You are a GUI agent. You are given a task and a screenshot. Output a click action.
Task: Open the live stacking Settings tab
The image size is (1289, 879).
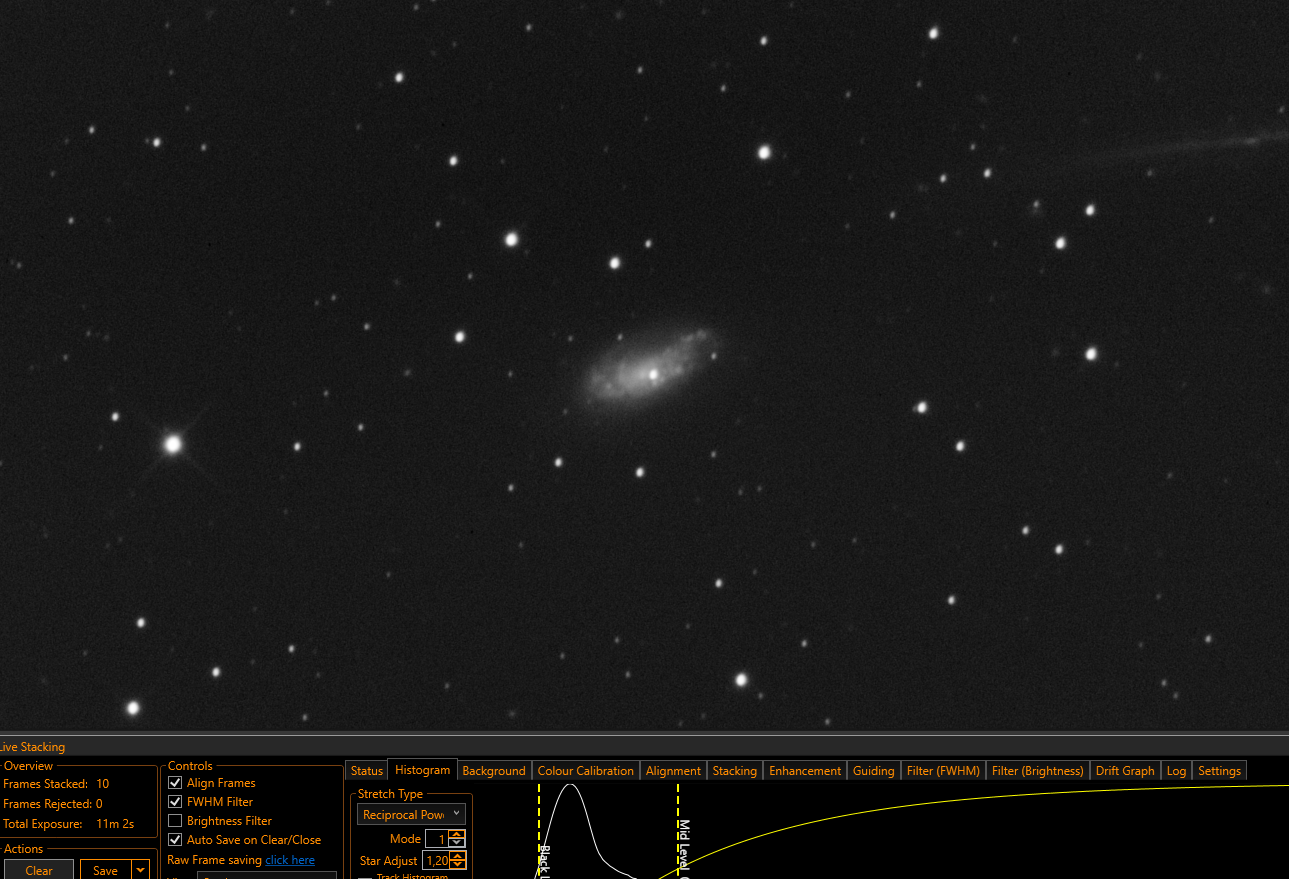pyautogui.click(x=1219, y=771)
